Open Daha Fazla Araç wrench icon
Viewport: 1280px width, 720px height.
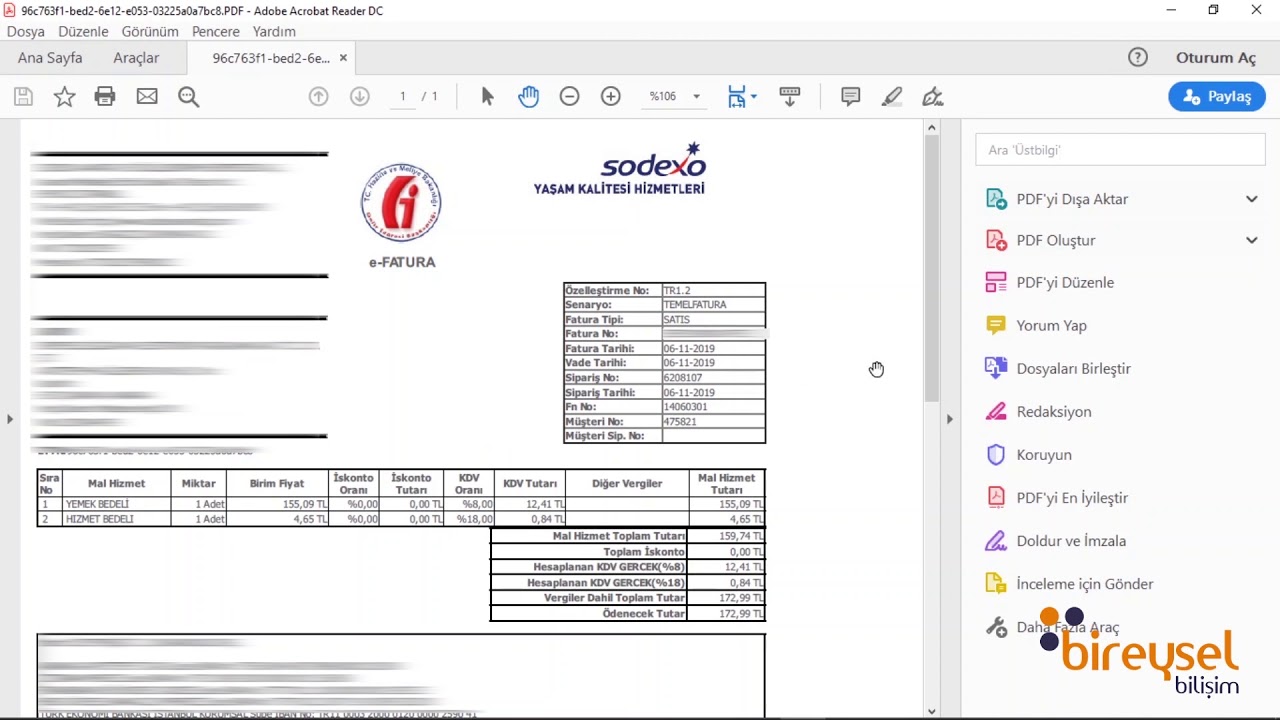click(996, 627)
